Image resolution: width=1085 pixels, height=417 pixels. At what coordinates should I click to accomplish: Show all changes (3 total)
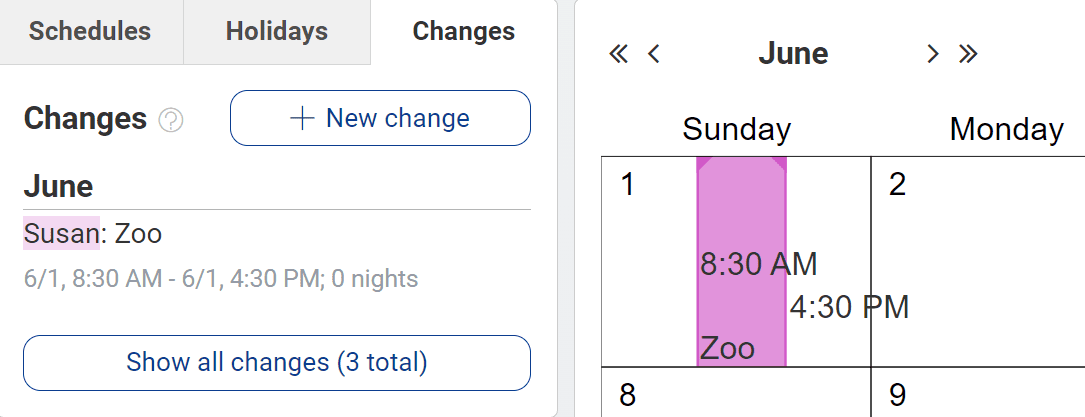coord(277,362)
